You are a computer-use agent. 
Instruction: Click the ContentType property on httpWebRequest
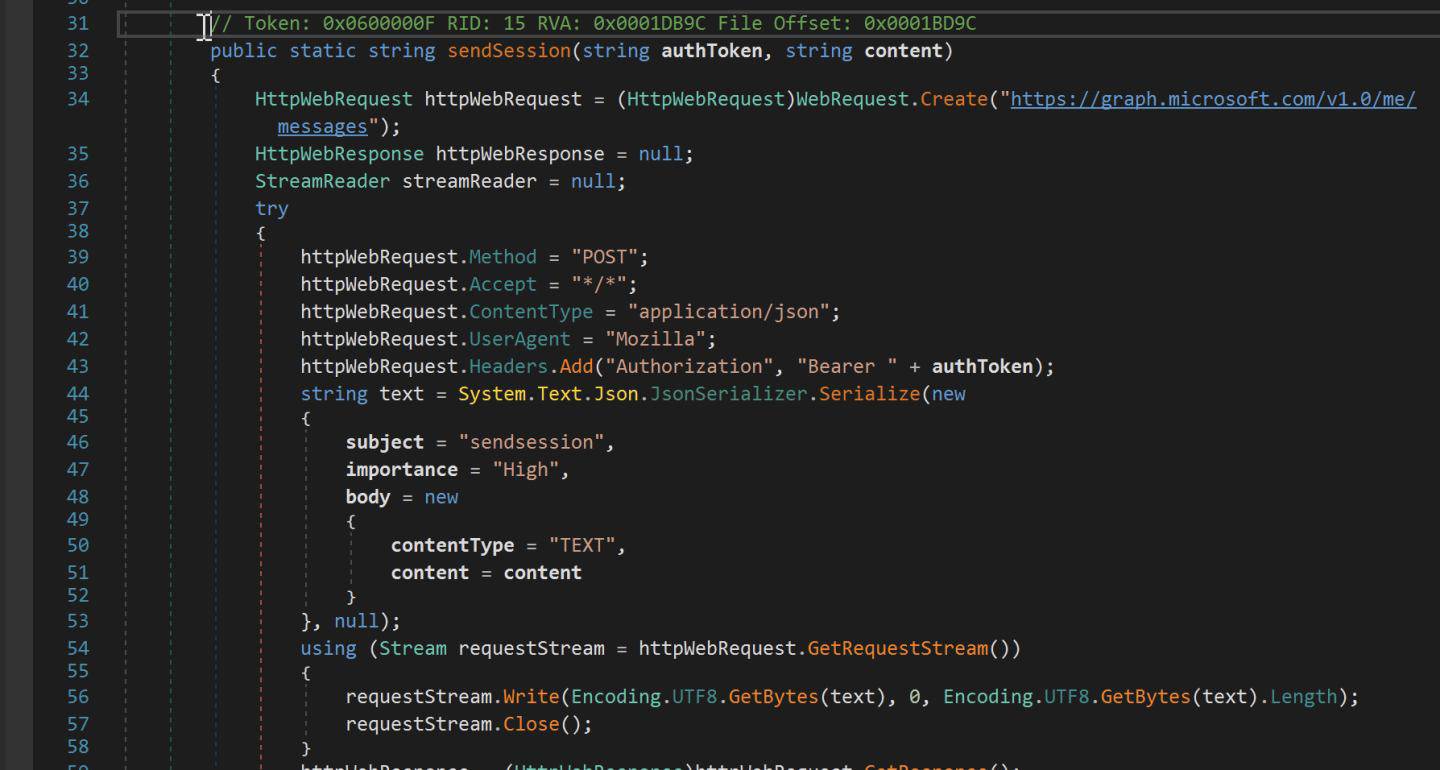pos(530,312)
